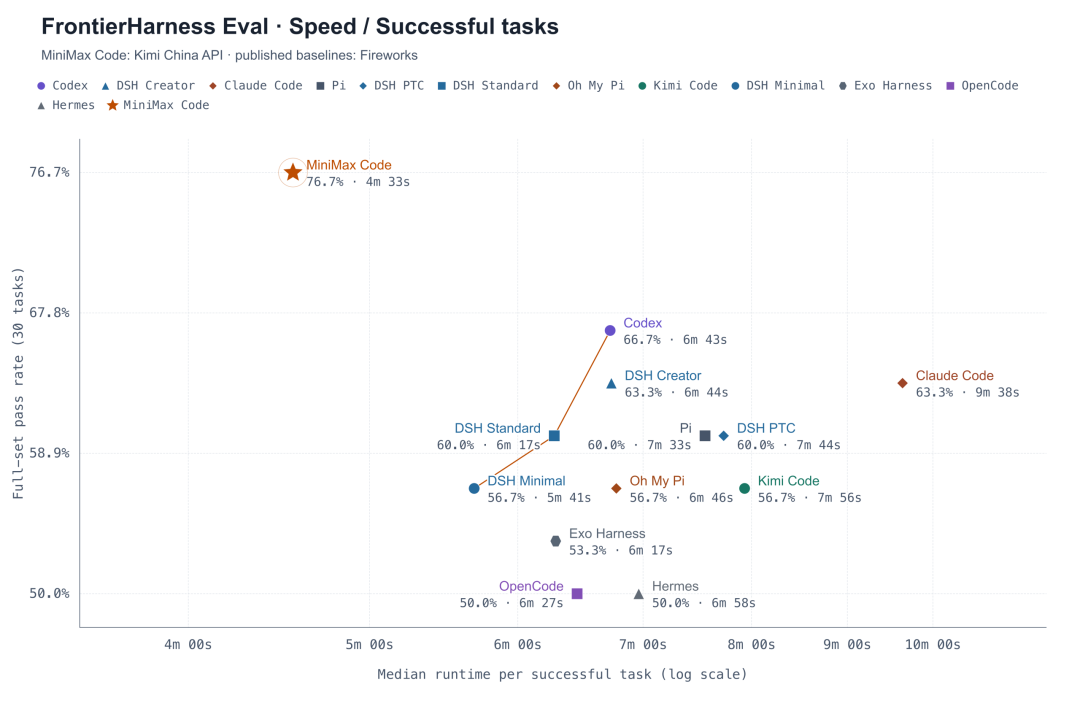Select the Codex purple circle data point
The width and height of the screenshot is (1080, 720).
point(610,331)
